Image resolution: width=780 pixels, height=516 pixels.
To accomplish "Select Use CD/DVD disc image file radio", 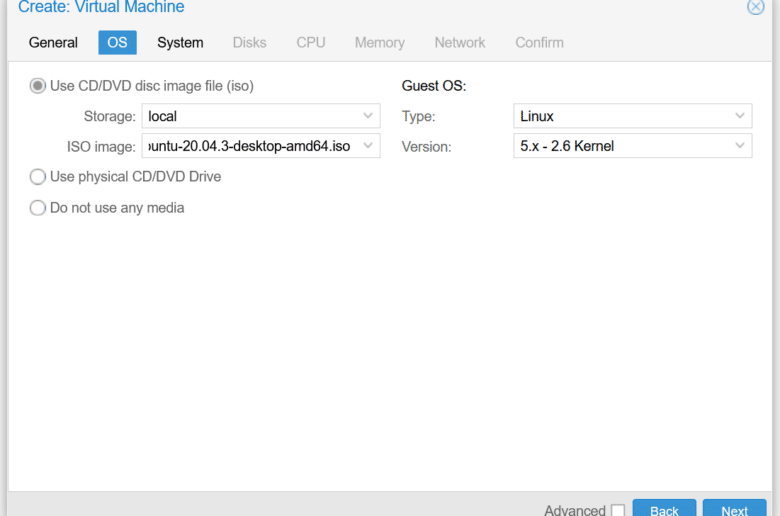I will tap(38, 86).
